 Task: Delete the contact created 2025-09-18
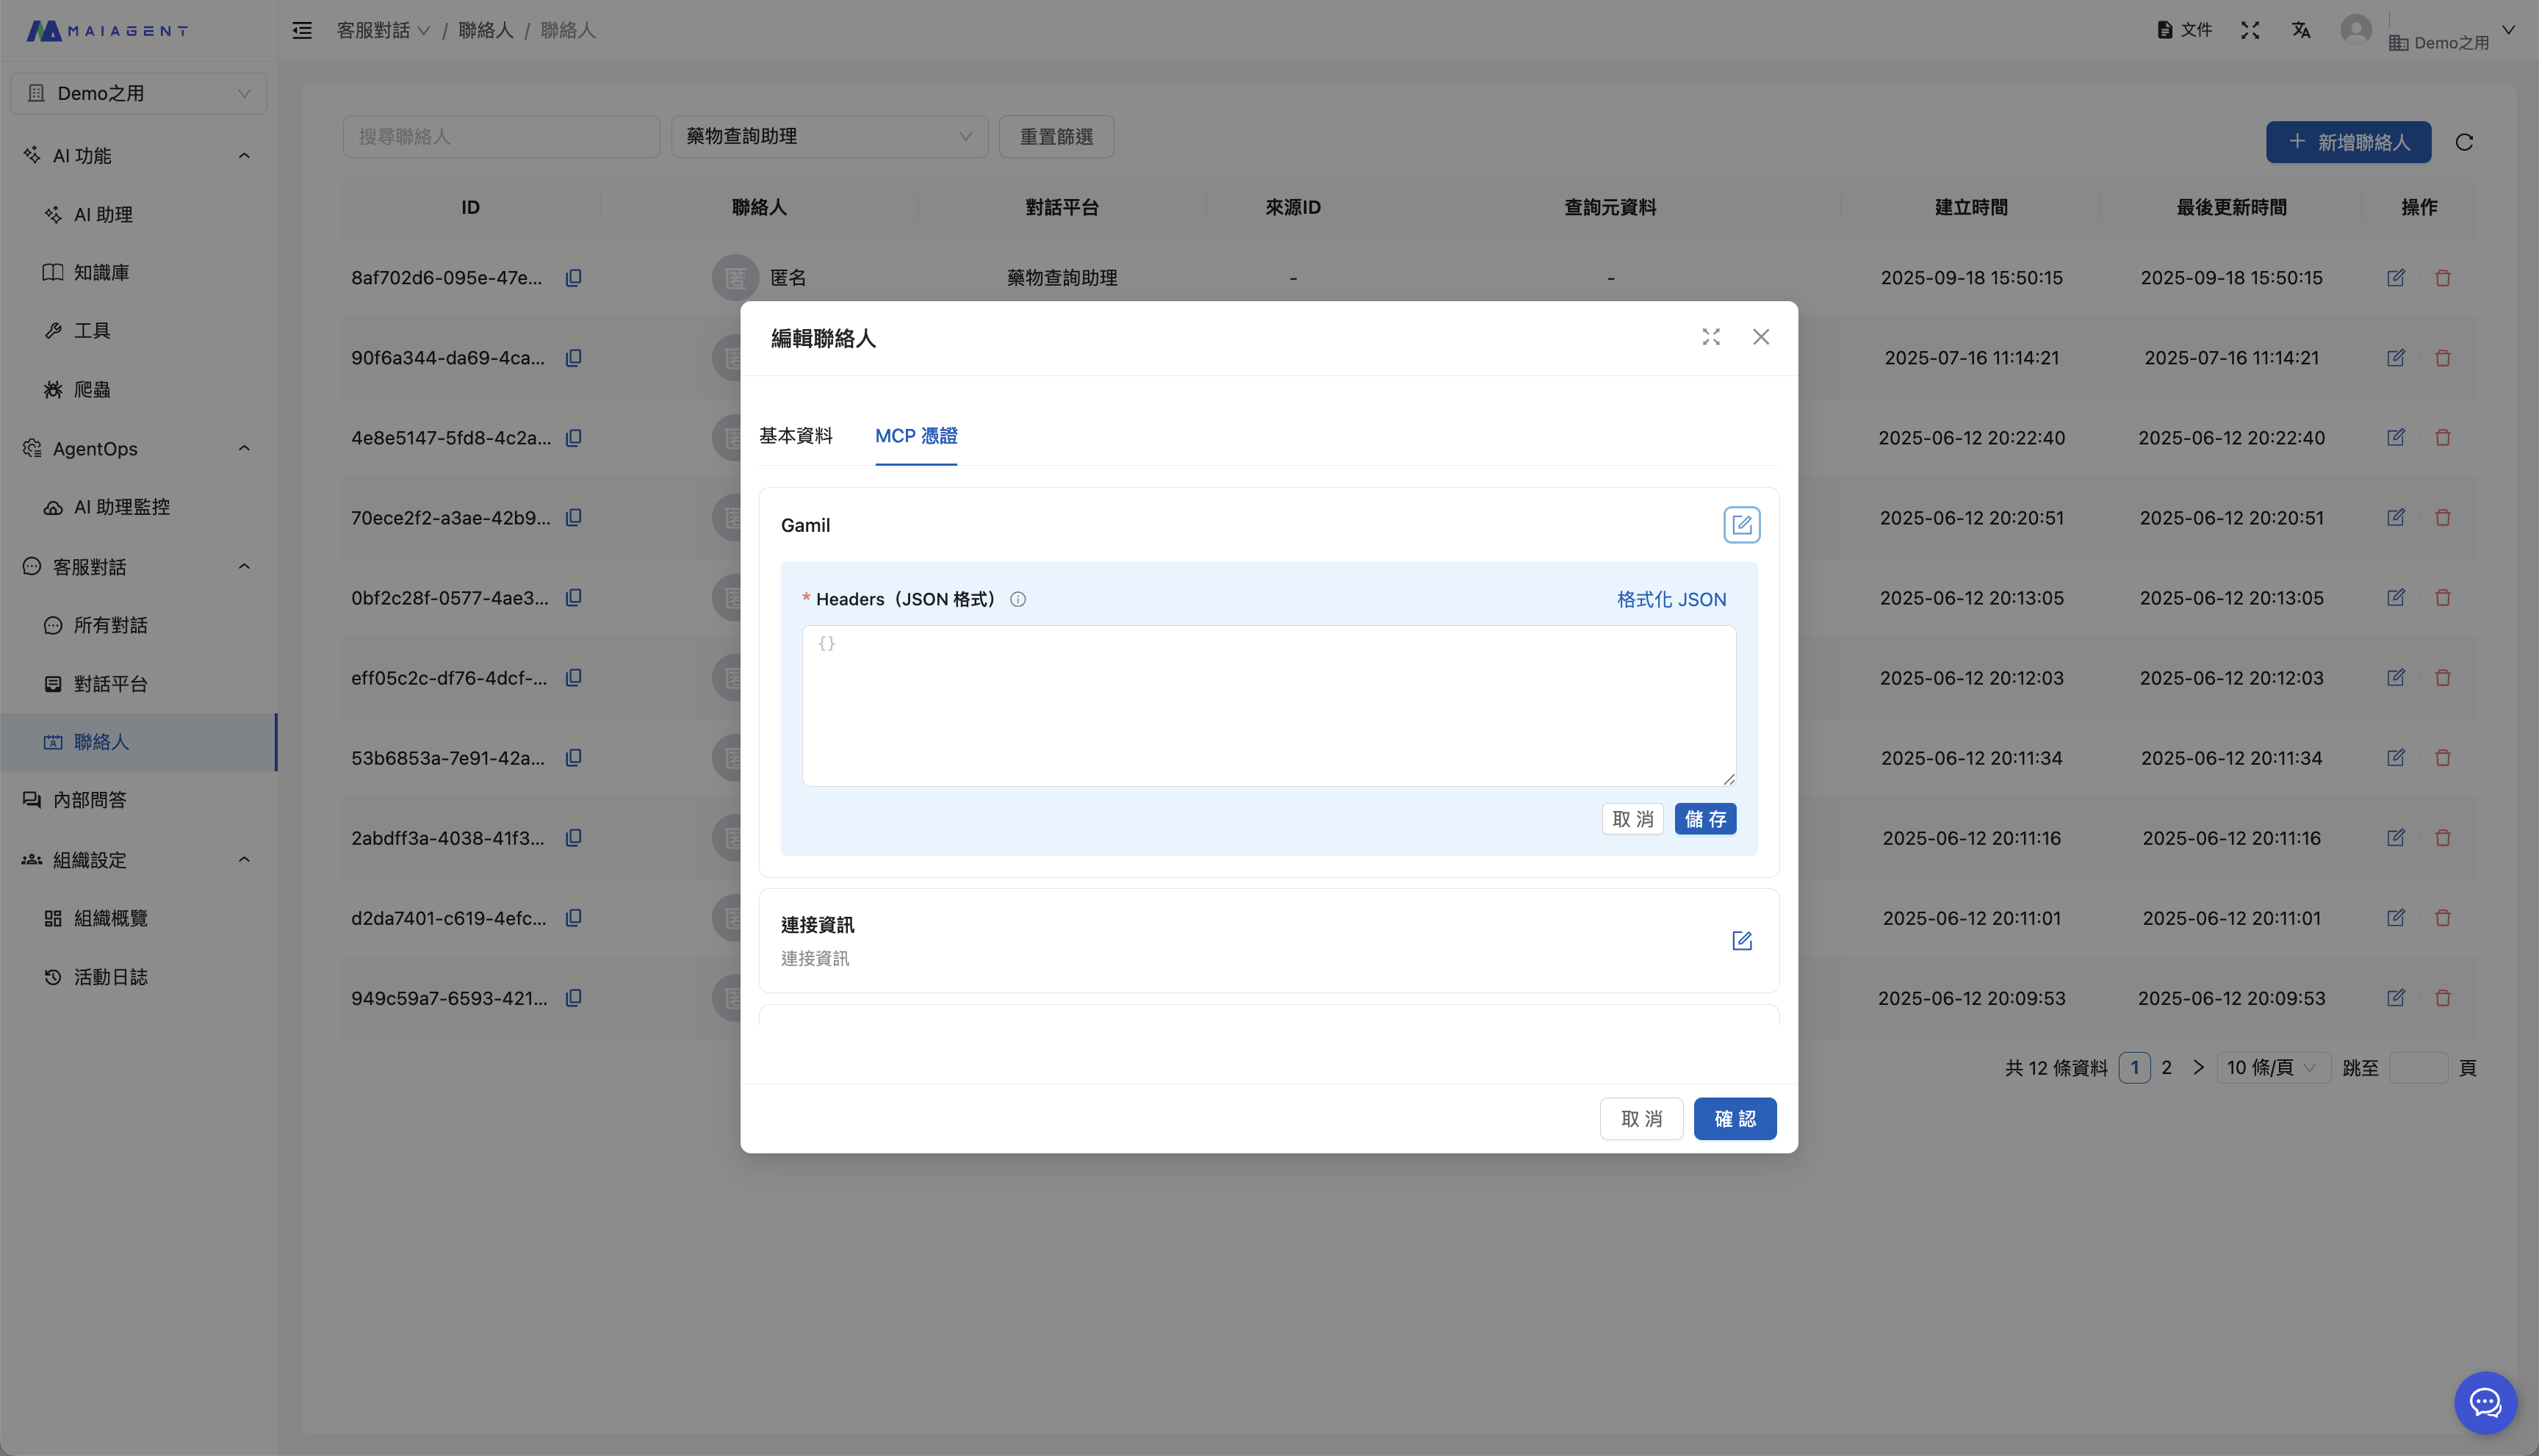(2442, 278)
